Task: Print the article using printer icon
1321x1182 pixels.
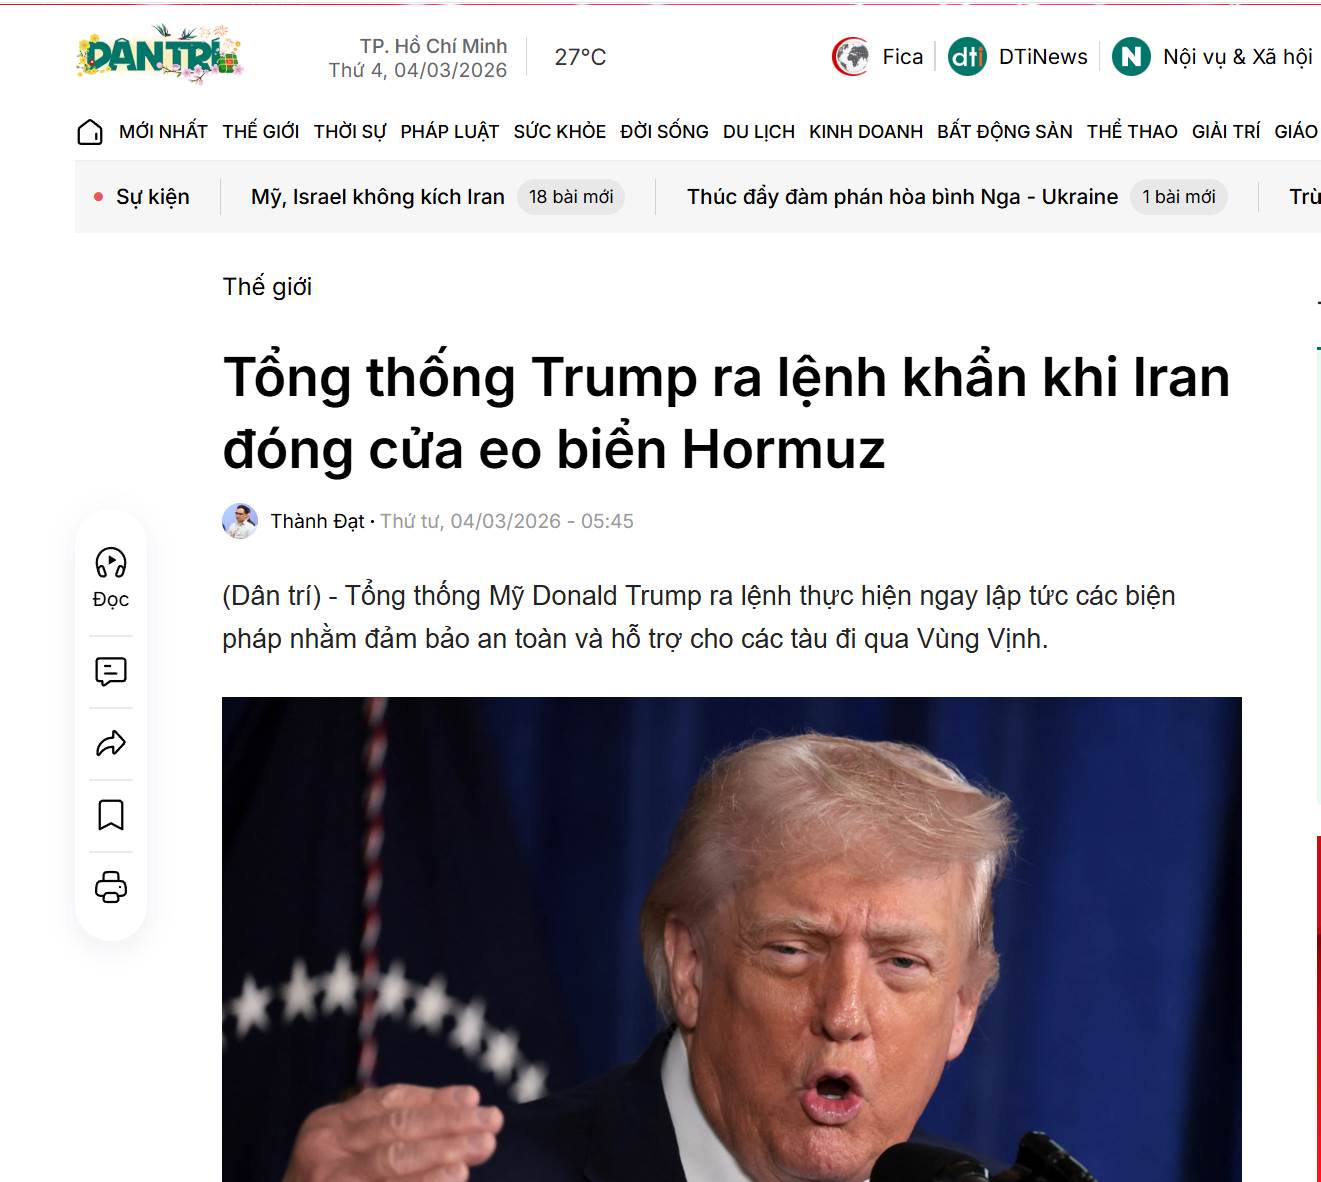Action: click(111, 887)
